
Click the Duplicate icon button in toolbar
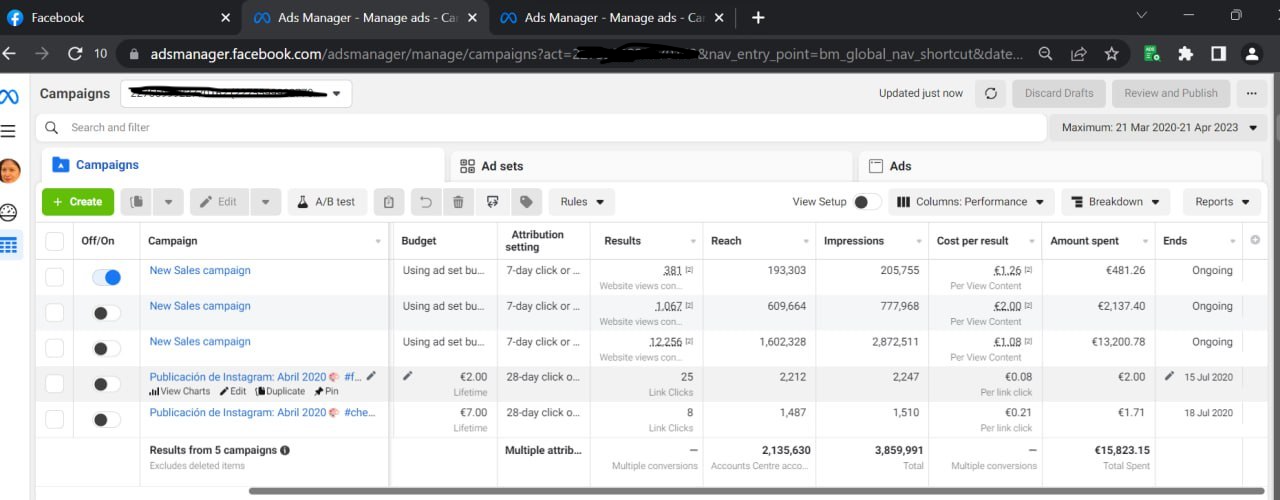[x=135, y=202]
